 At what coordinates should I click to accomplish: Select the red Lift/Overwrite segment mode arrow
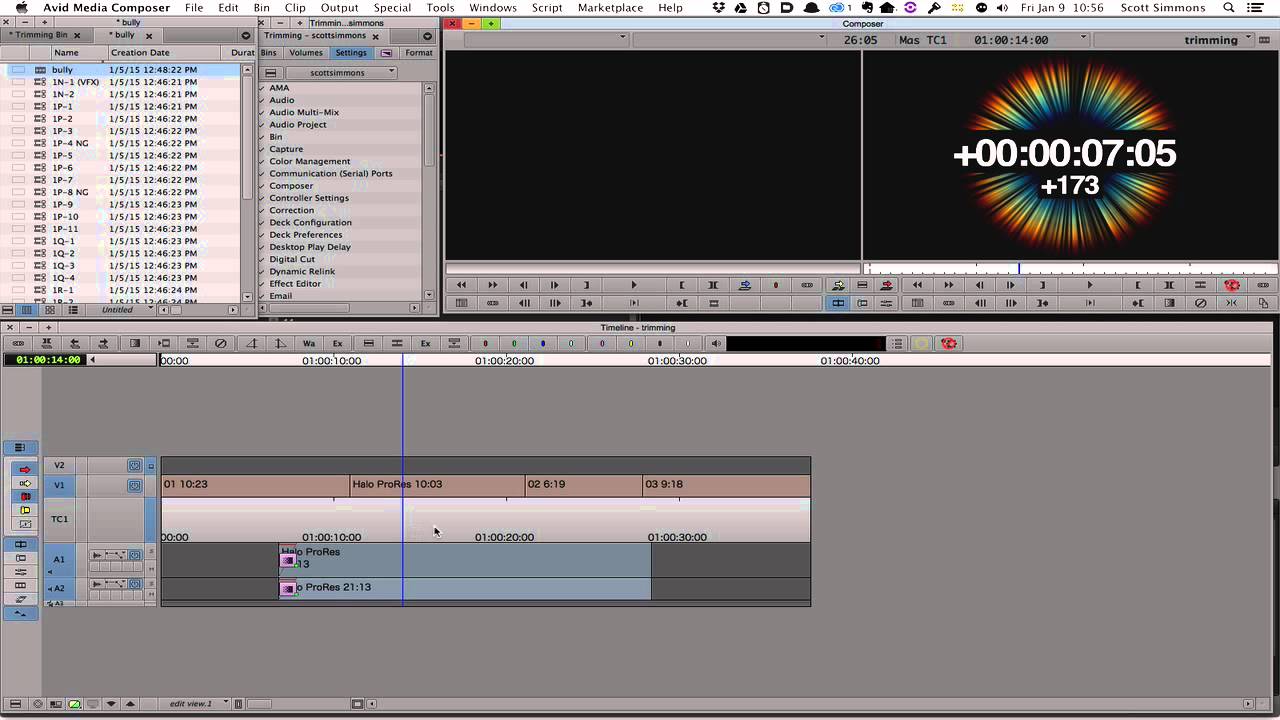point(25,469)
